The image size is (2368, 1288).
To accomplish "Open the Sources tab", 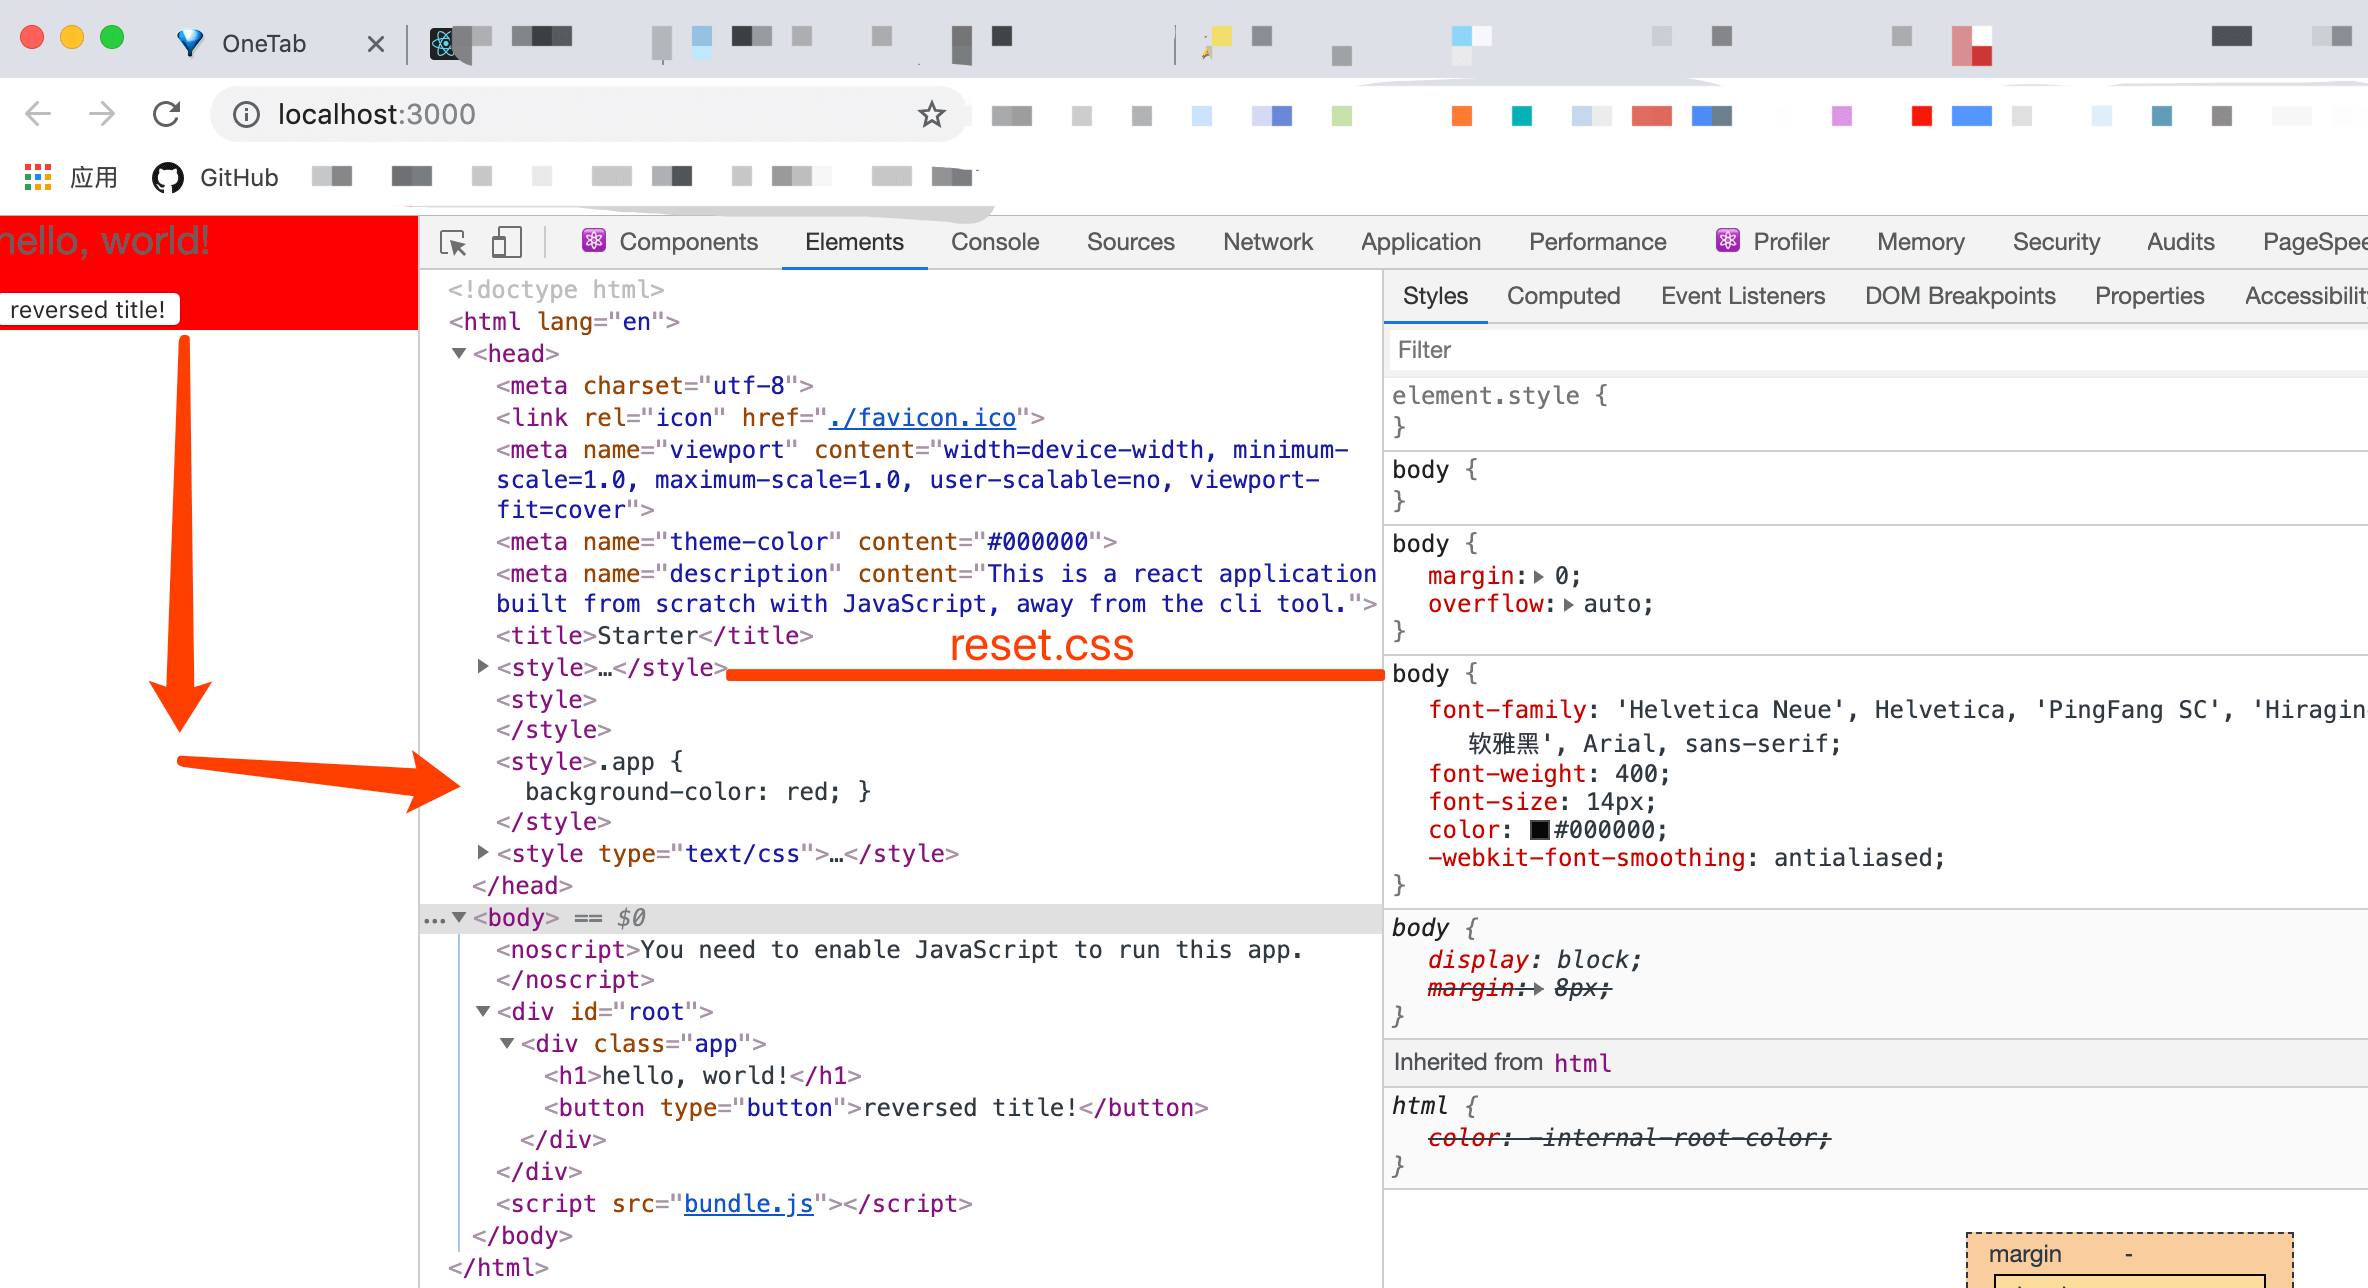I will (1131, 242).
